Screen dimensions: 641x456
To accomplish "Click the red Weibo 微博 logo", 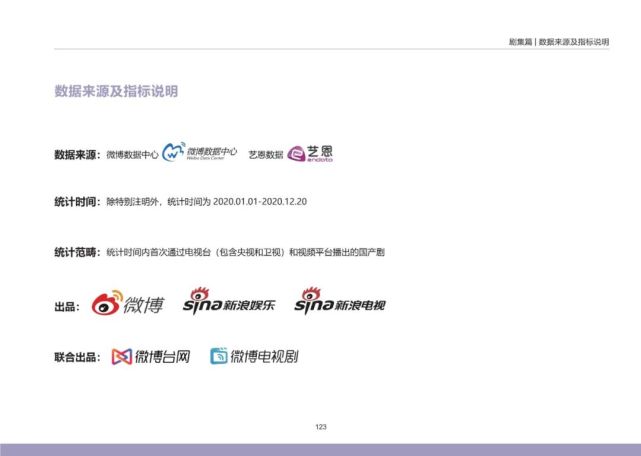I will [x=128, y=303].
